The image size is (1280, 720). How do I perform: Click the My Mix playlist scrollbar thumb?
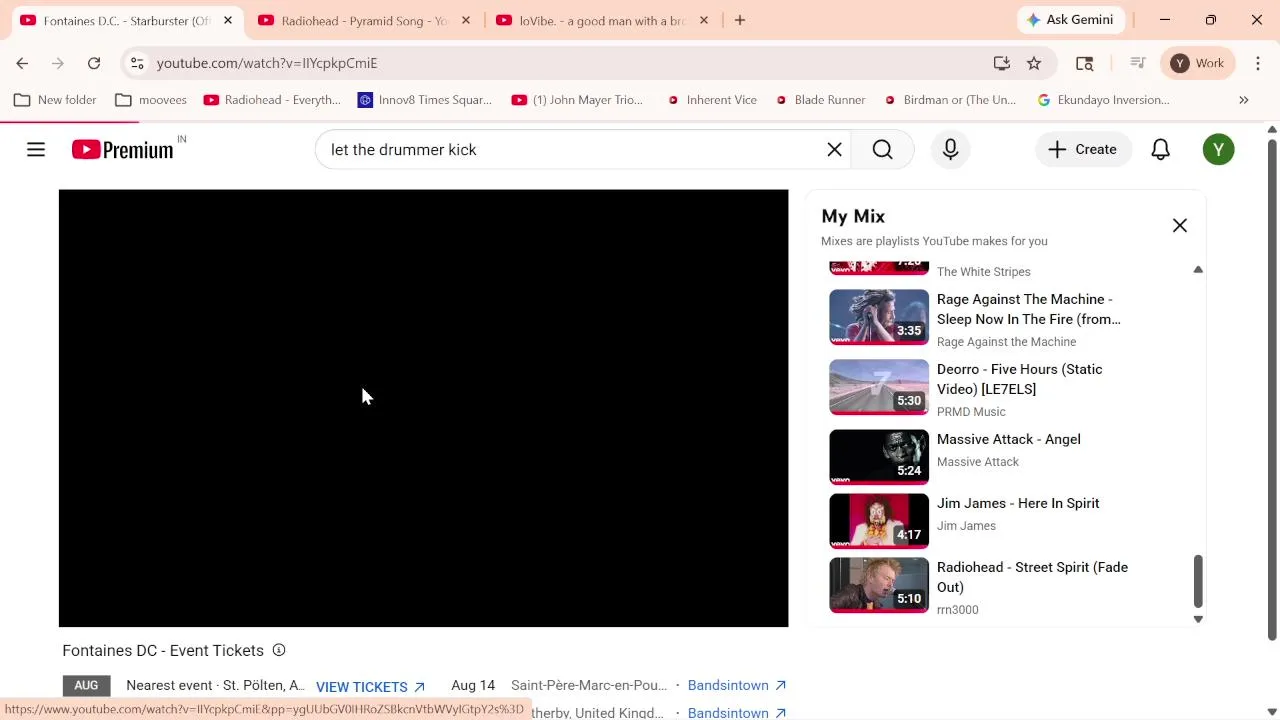coord(1198,581)
